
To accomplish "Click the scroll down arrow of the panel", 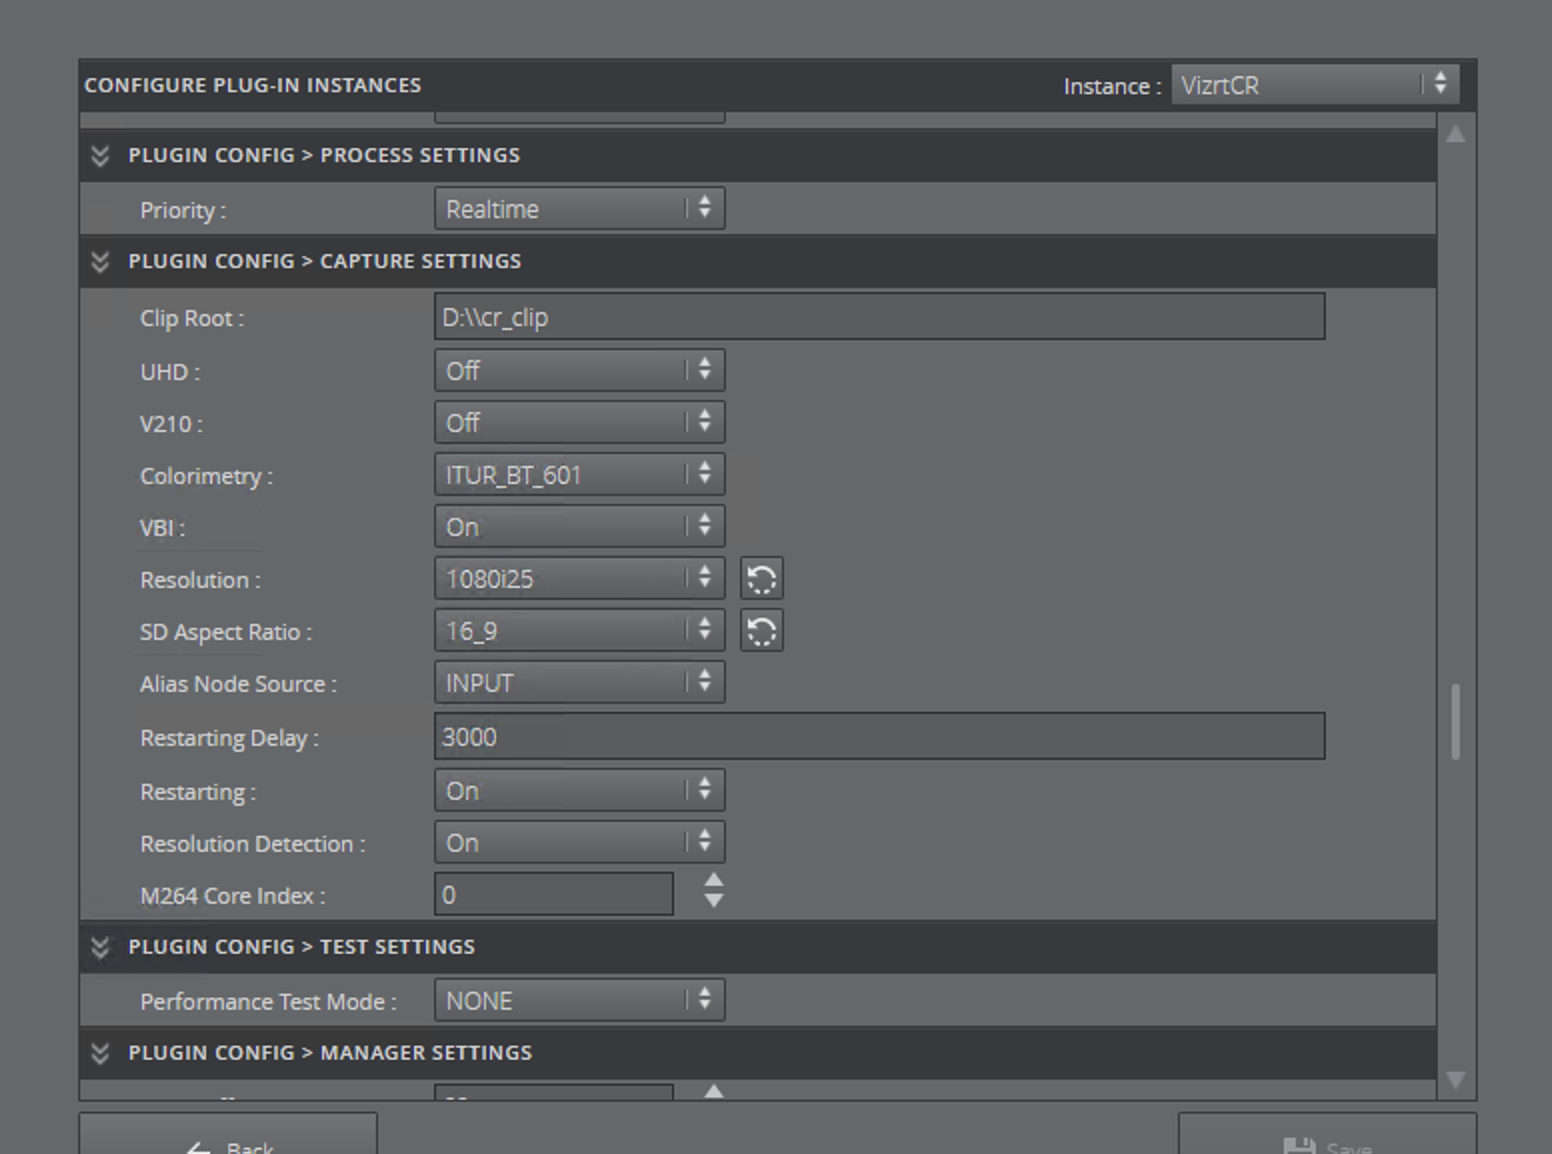I will click(1456, 1080).
